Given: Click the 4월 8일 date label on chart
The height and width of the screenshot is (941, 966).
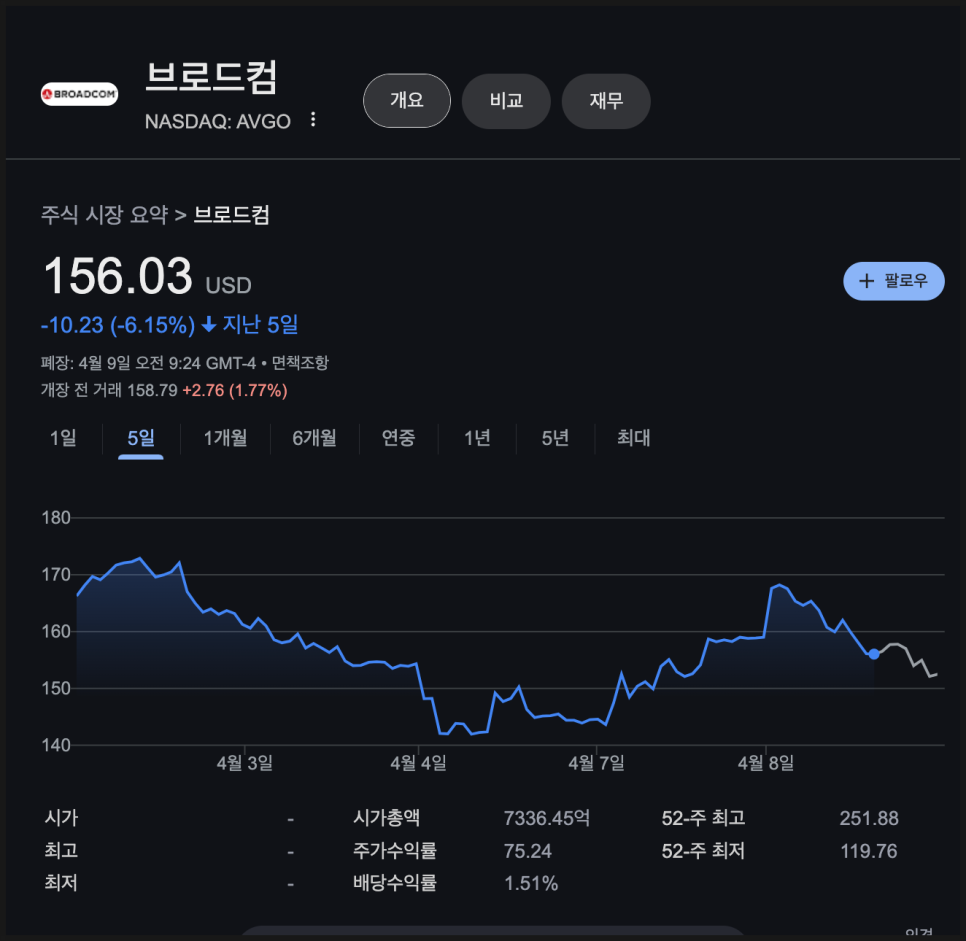Looking at the screenshot, I should click(x=766, y=764).
